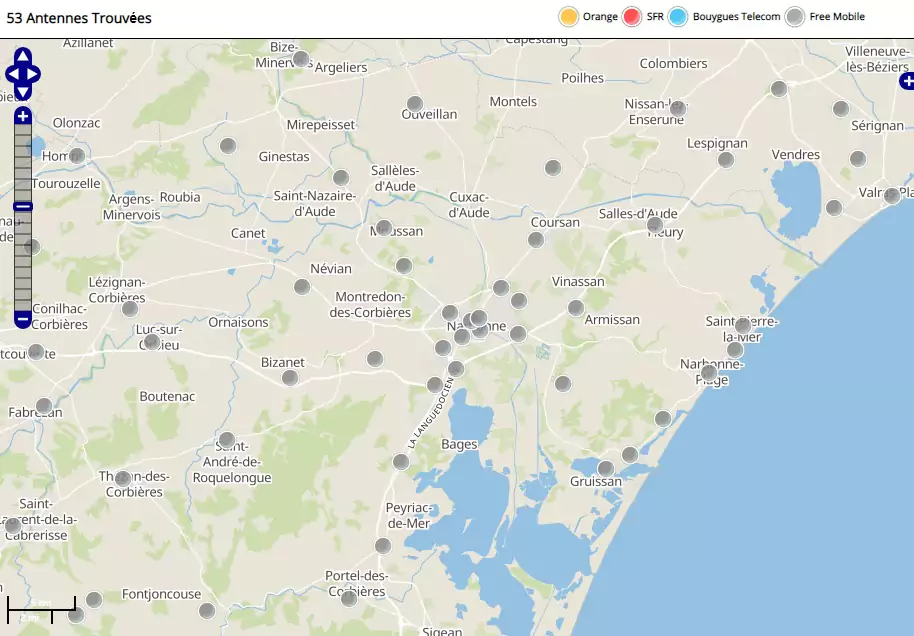Viewport: 914px width, 636px height.
Task: Expand the layer switcher plus at right edge
Action: (x=906, y=80)
